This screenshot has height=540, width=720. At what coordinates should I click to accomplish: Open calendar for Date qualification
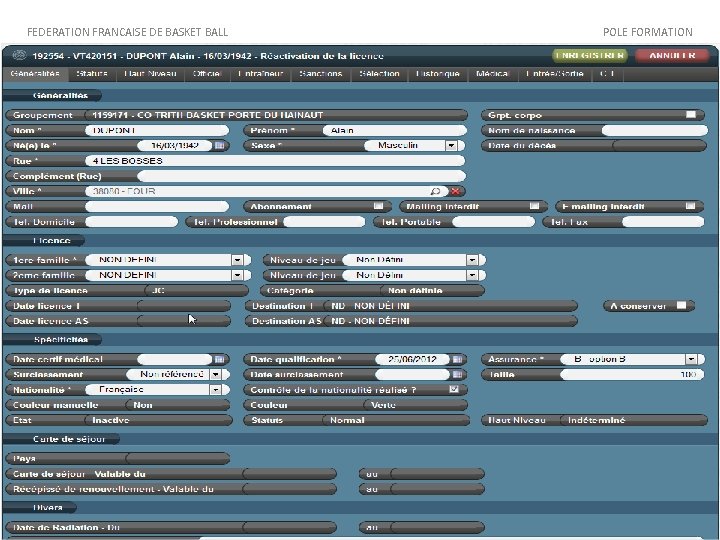(x=457, y=359)
